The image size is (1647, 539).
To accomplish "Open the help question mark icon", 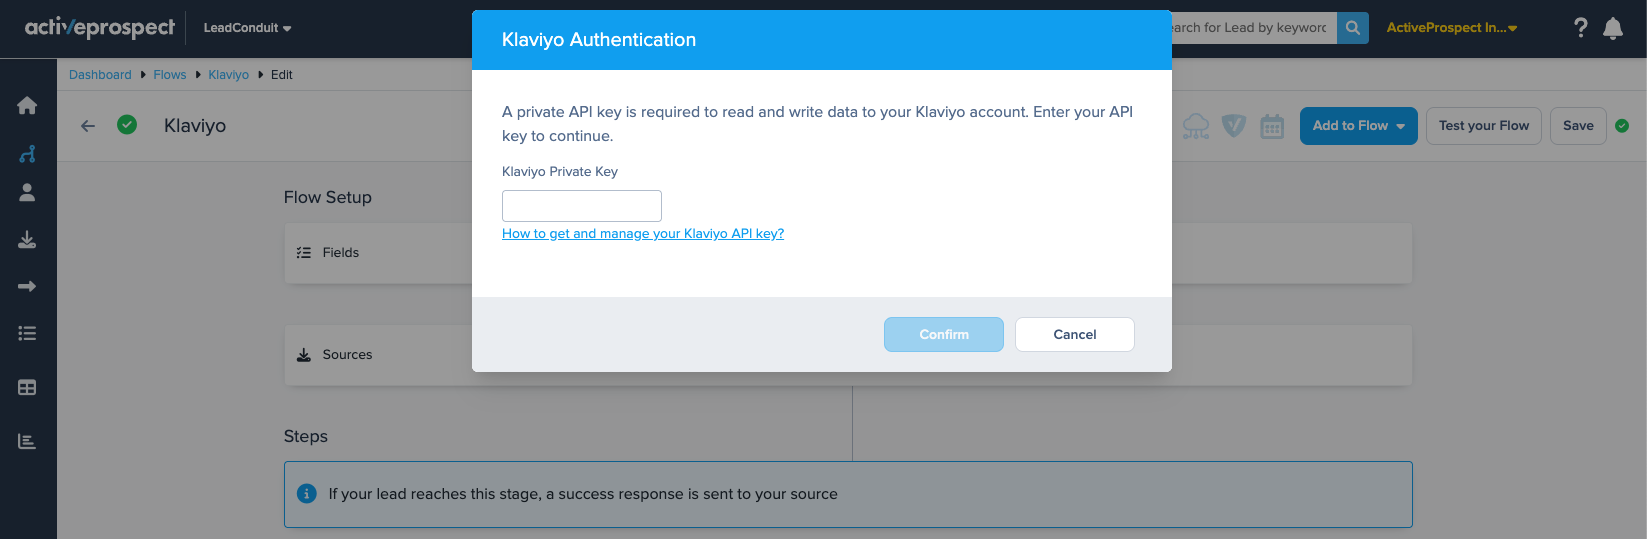I will pos(1580,28).
